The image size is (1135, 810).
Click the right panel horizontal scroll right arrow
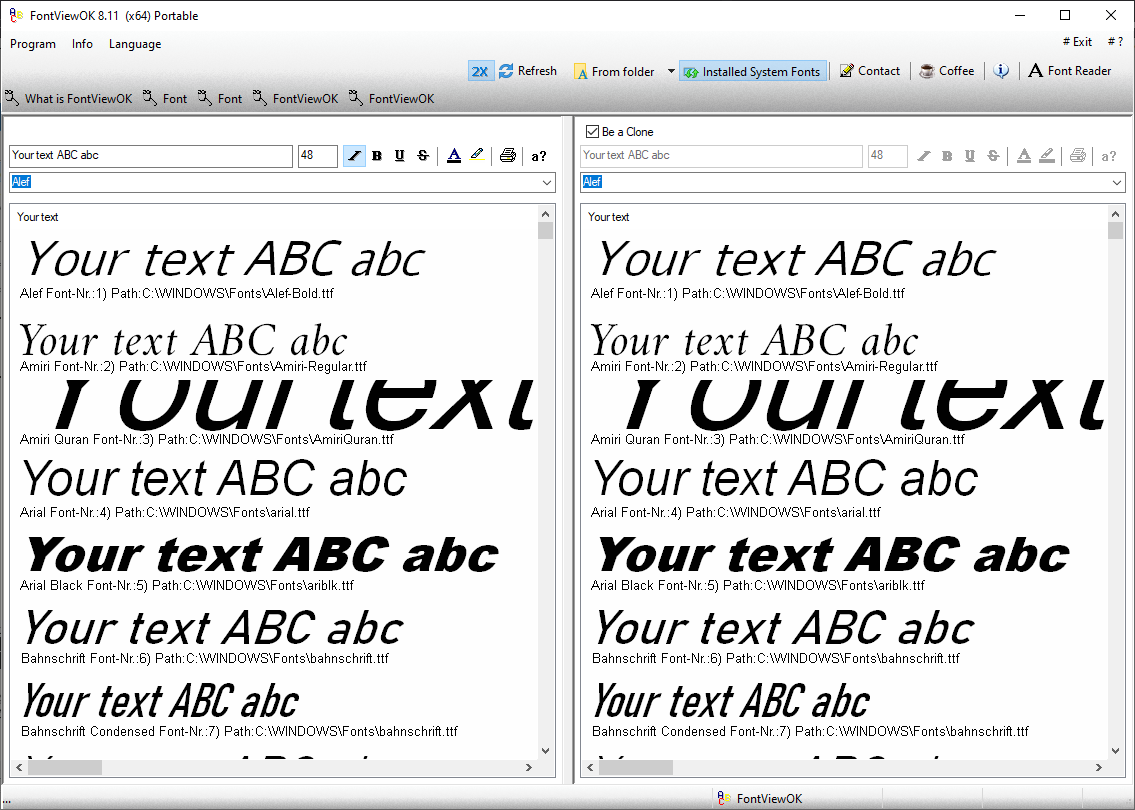tap(1099, 767)
